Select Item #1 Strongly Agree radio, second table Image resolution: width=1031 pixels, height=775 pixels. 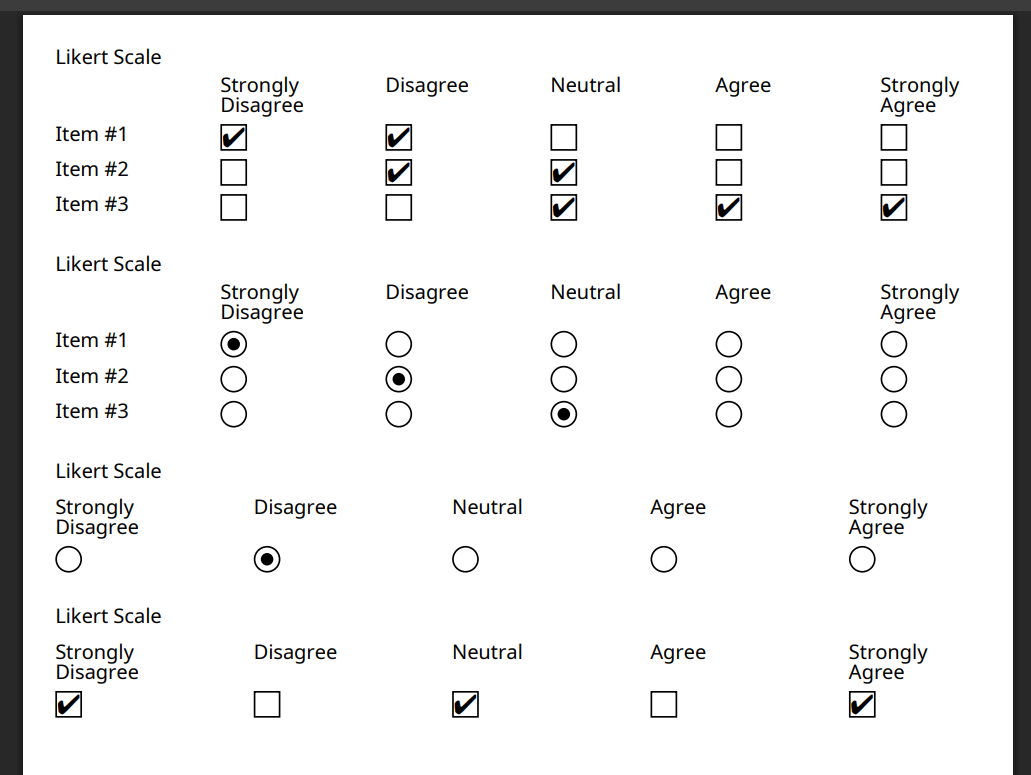[894, 344]
